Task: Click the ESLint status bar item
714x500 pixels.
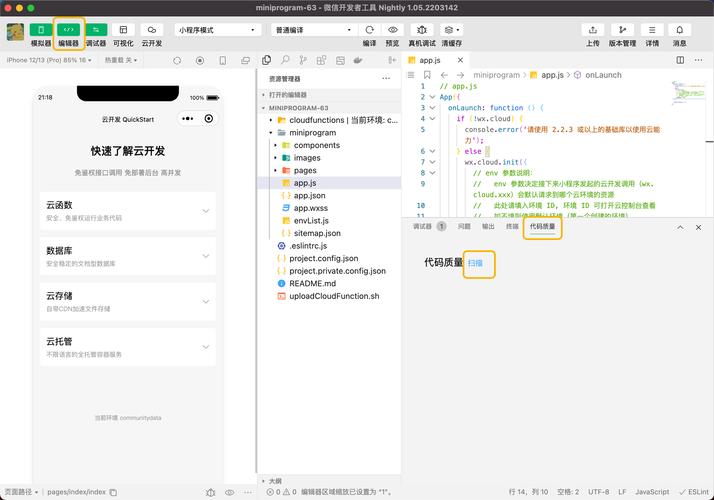Action: (694, 492)
